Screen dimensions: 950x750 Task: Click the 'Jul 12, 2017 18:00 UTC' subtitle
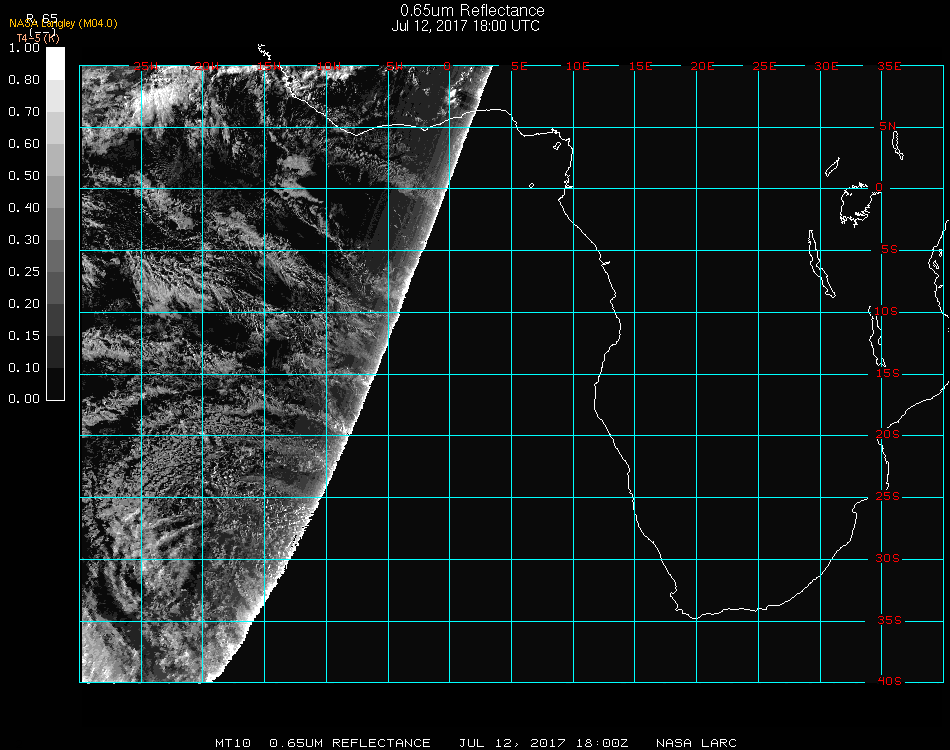(x=465, y=26)
